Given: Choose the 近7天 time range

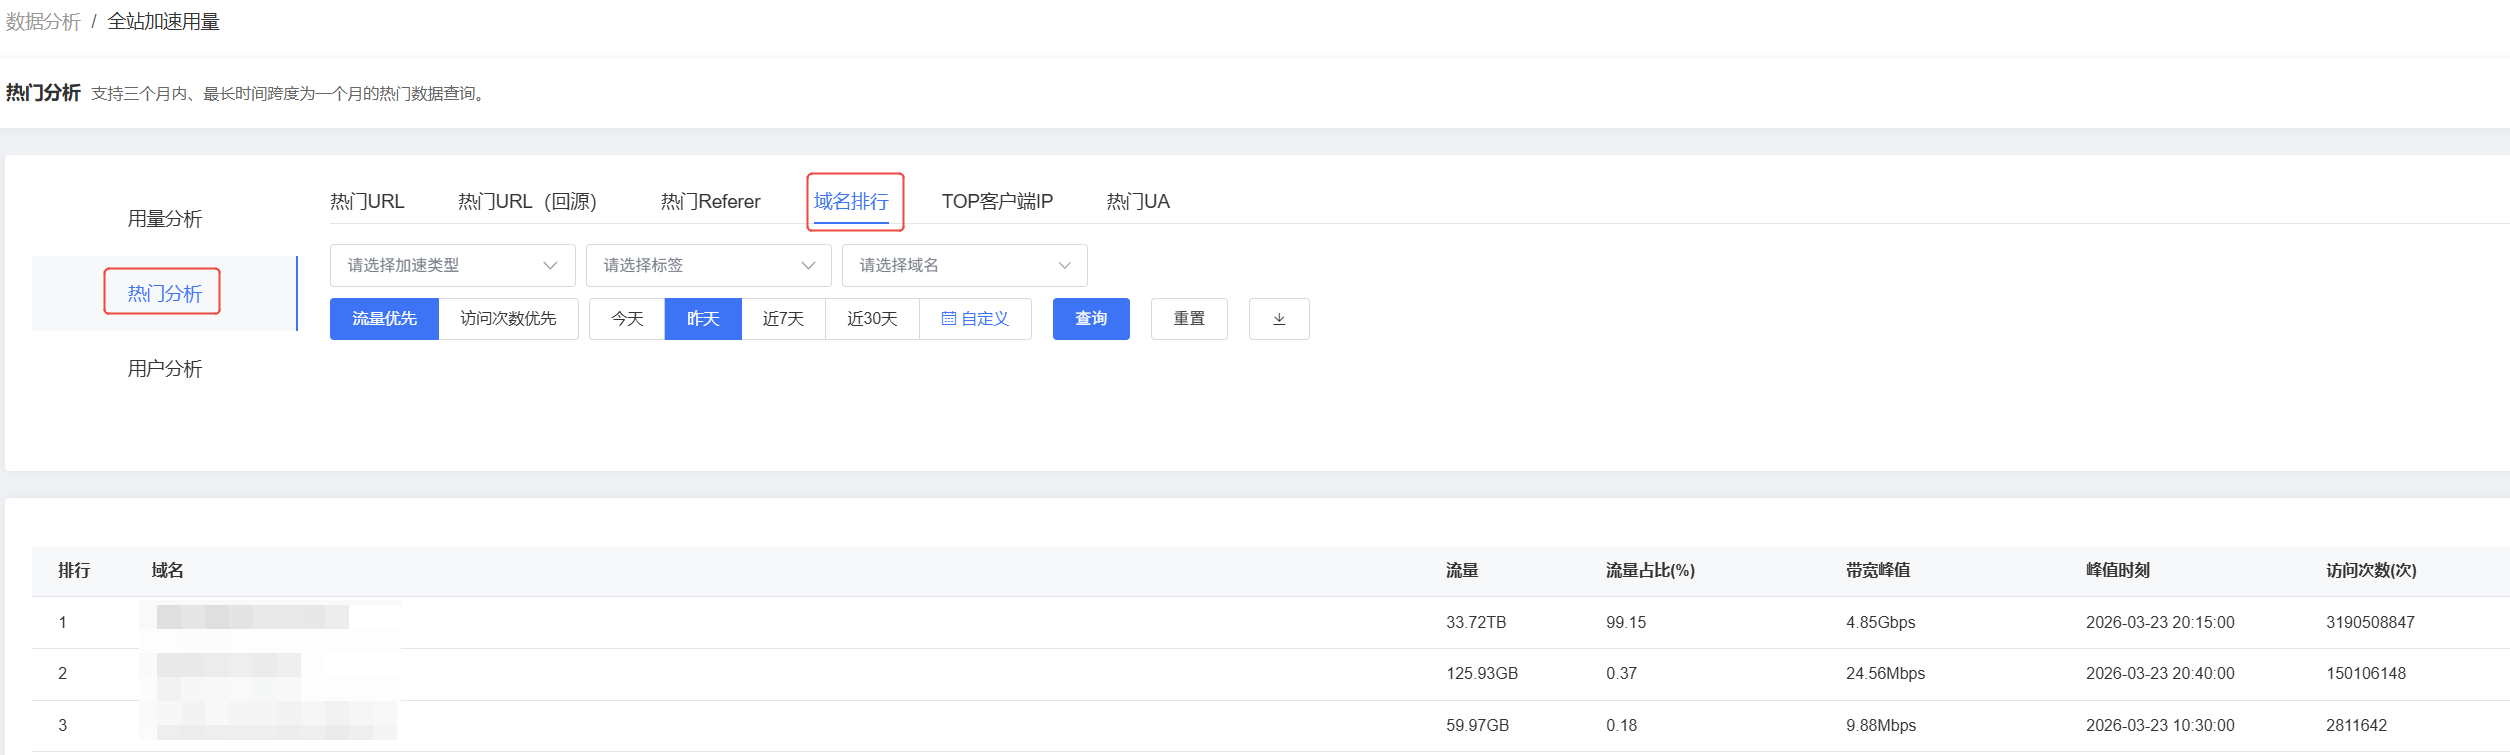Looking at the screenshot, I should [x=783, y=319].
